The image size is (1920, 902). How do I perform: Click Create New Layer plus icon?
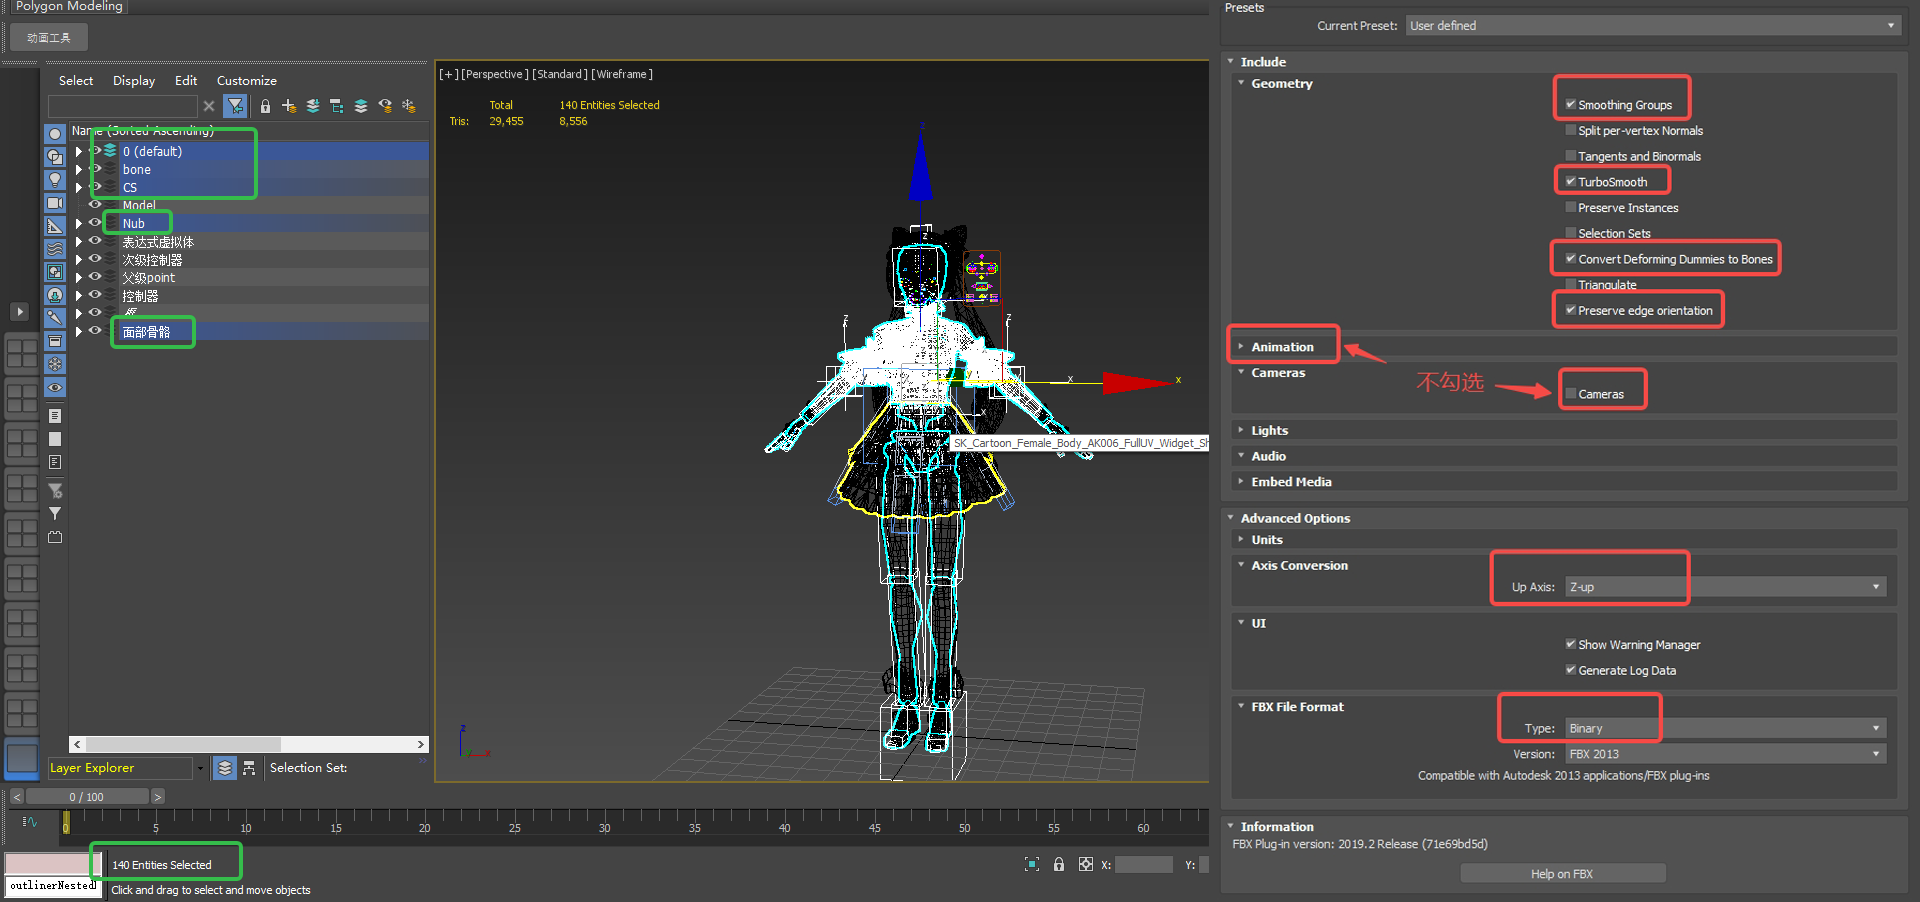[x=289, y=106]
